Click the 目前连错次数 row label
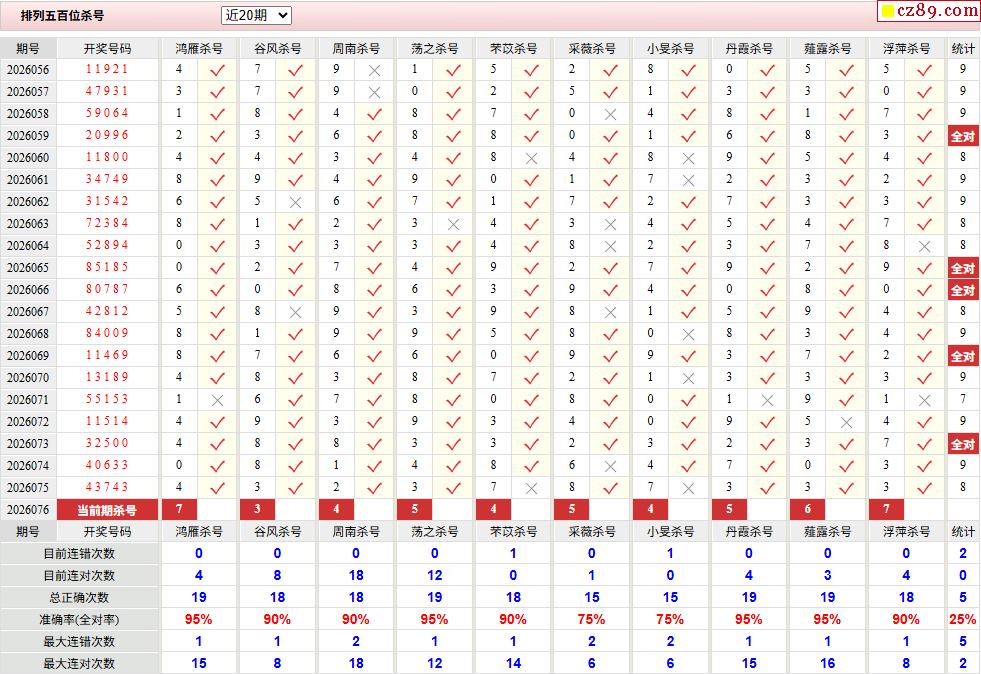The width and height of the screenshot is (981, 674). pos(79,554)
